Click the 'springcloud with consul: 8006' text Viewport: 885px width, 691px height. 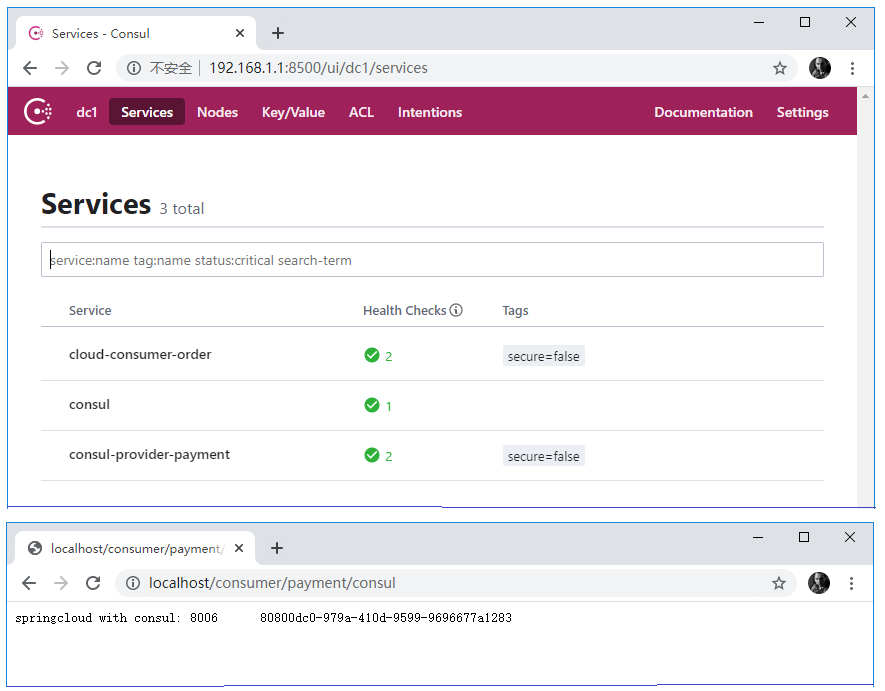coord(116,618)
